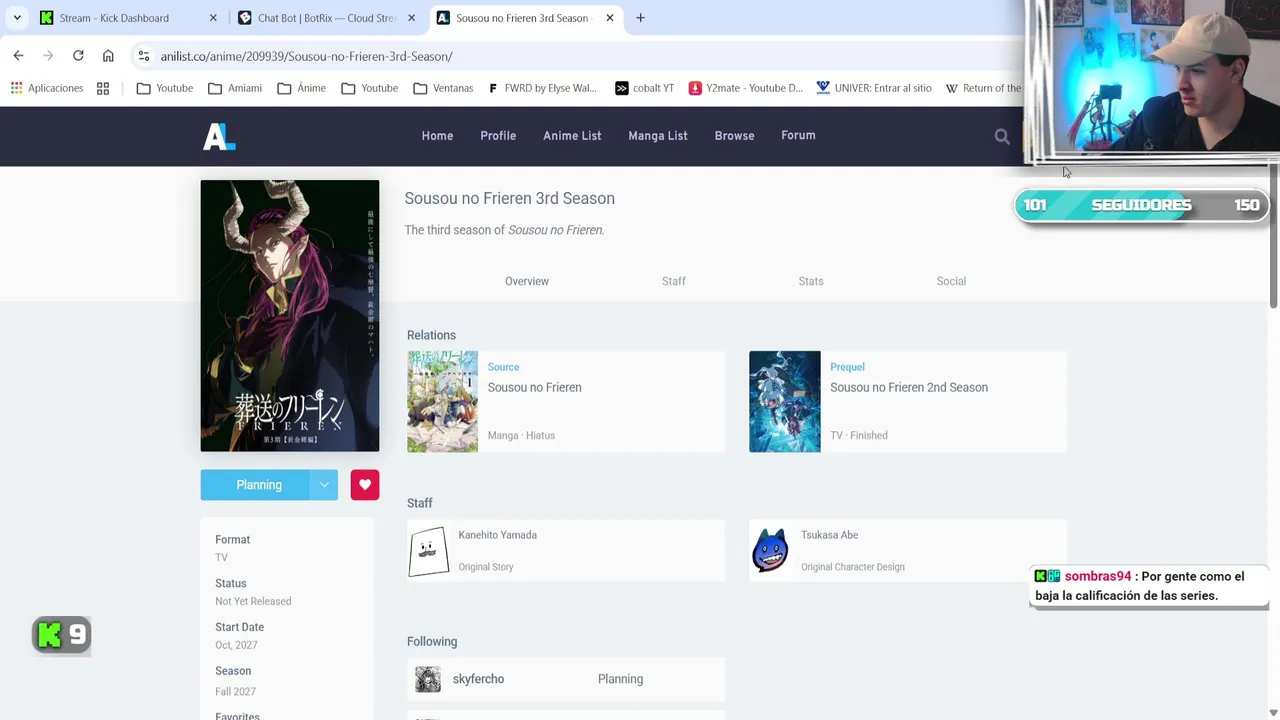This screenshot has width=1280, height=720.
Task: Open the AniList search magnifier
Action: 1002,136
